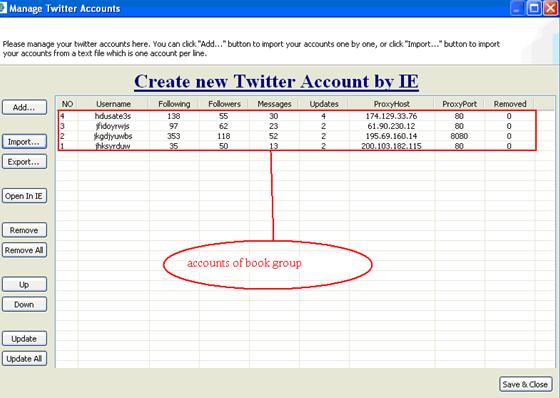Remove the selected account
This screenshot has width=560, height=398.
[24, 230]
